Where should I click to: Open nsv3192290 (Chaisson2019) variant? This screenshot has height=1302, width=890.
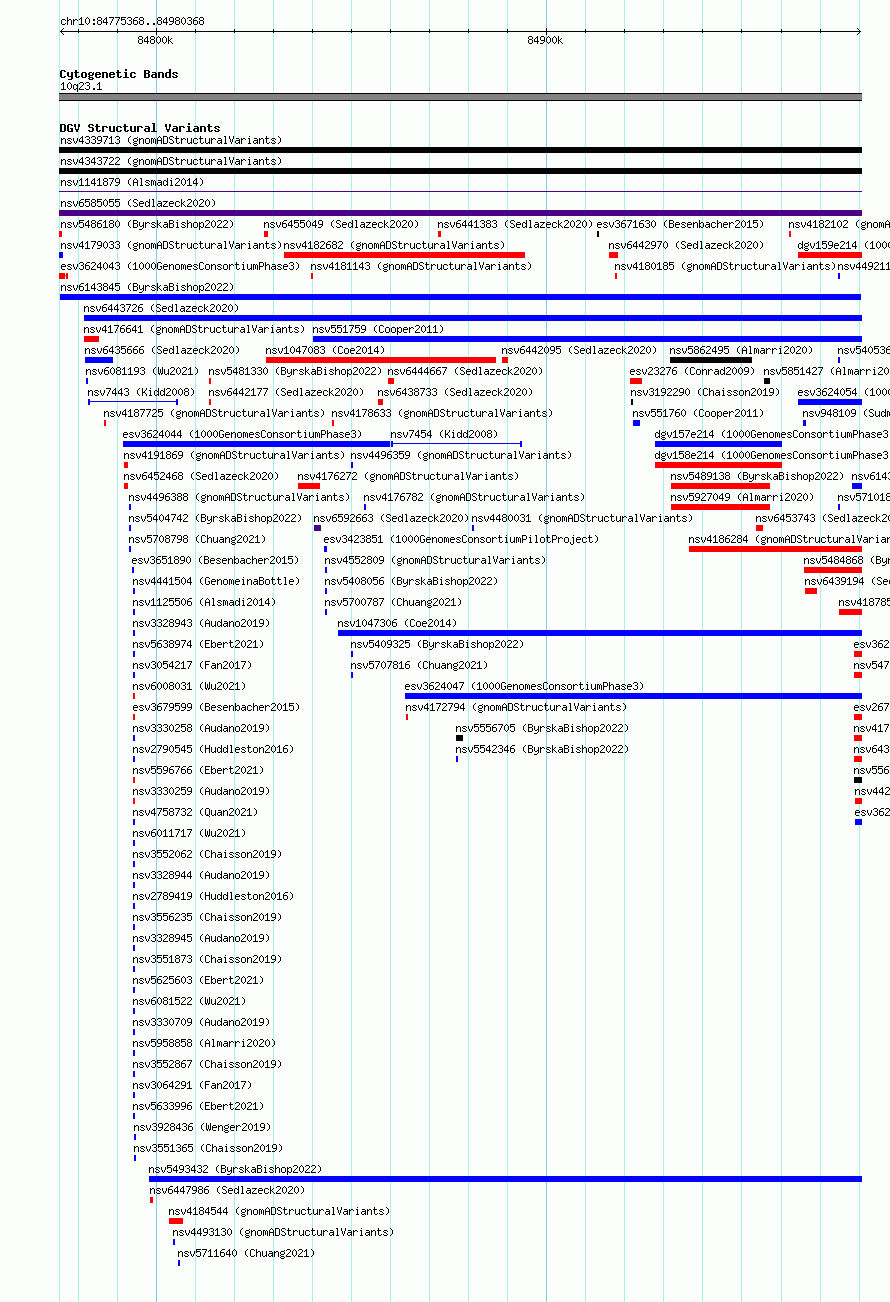(706, 392)
